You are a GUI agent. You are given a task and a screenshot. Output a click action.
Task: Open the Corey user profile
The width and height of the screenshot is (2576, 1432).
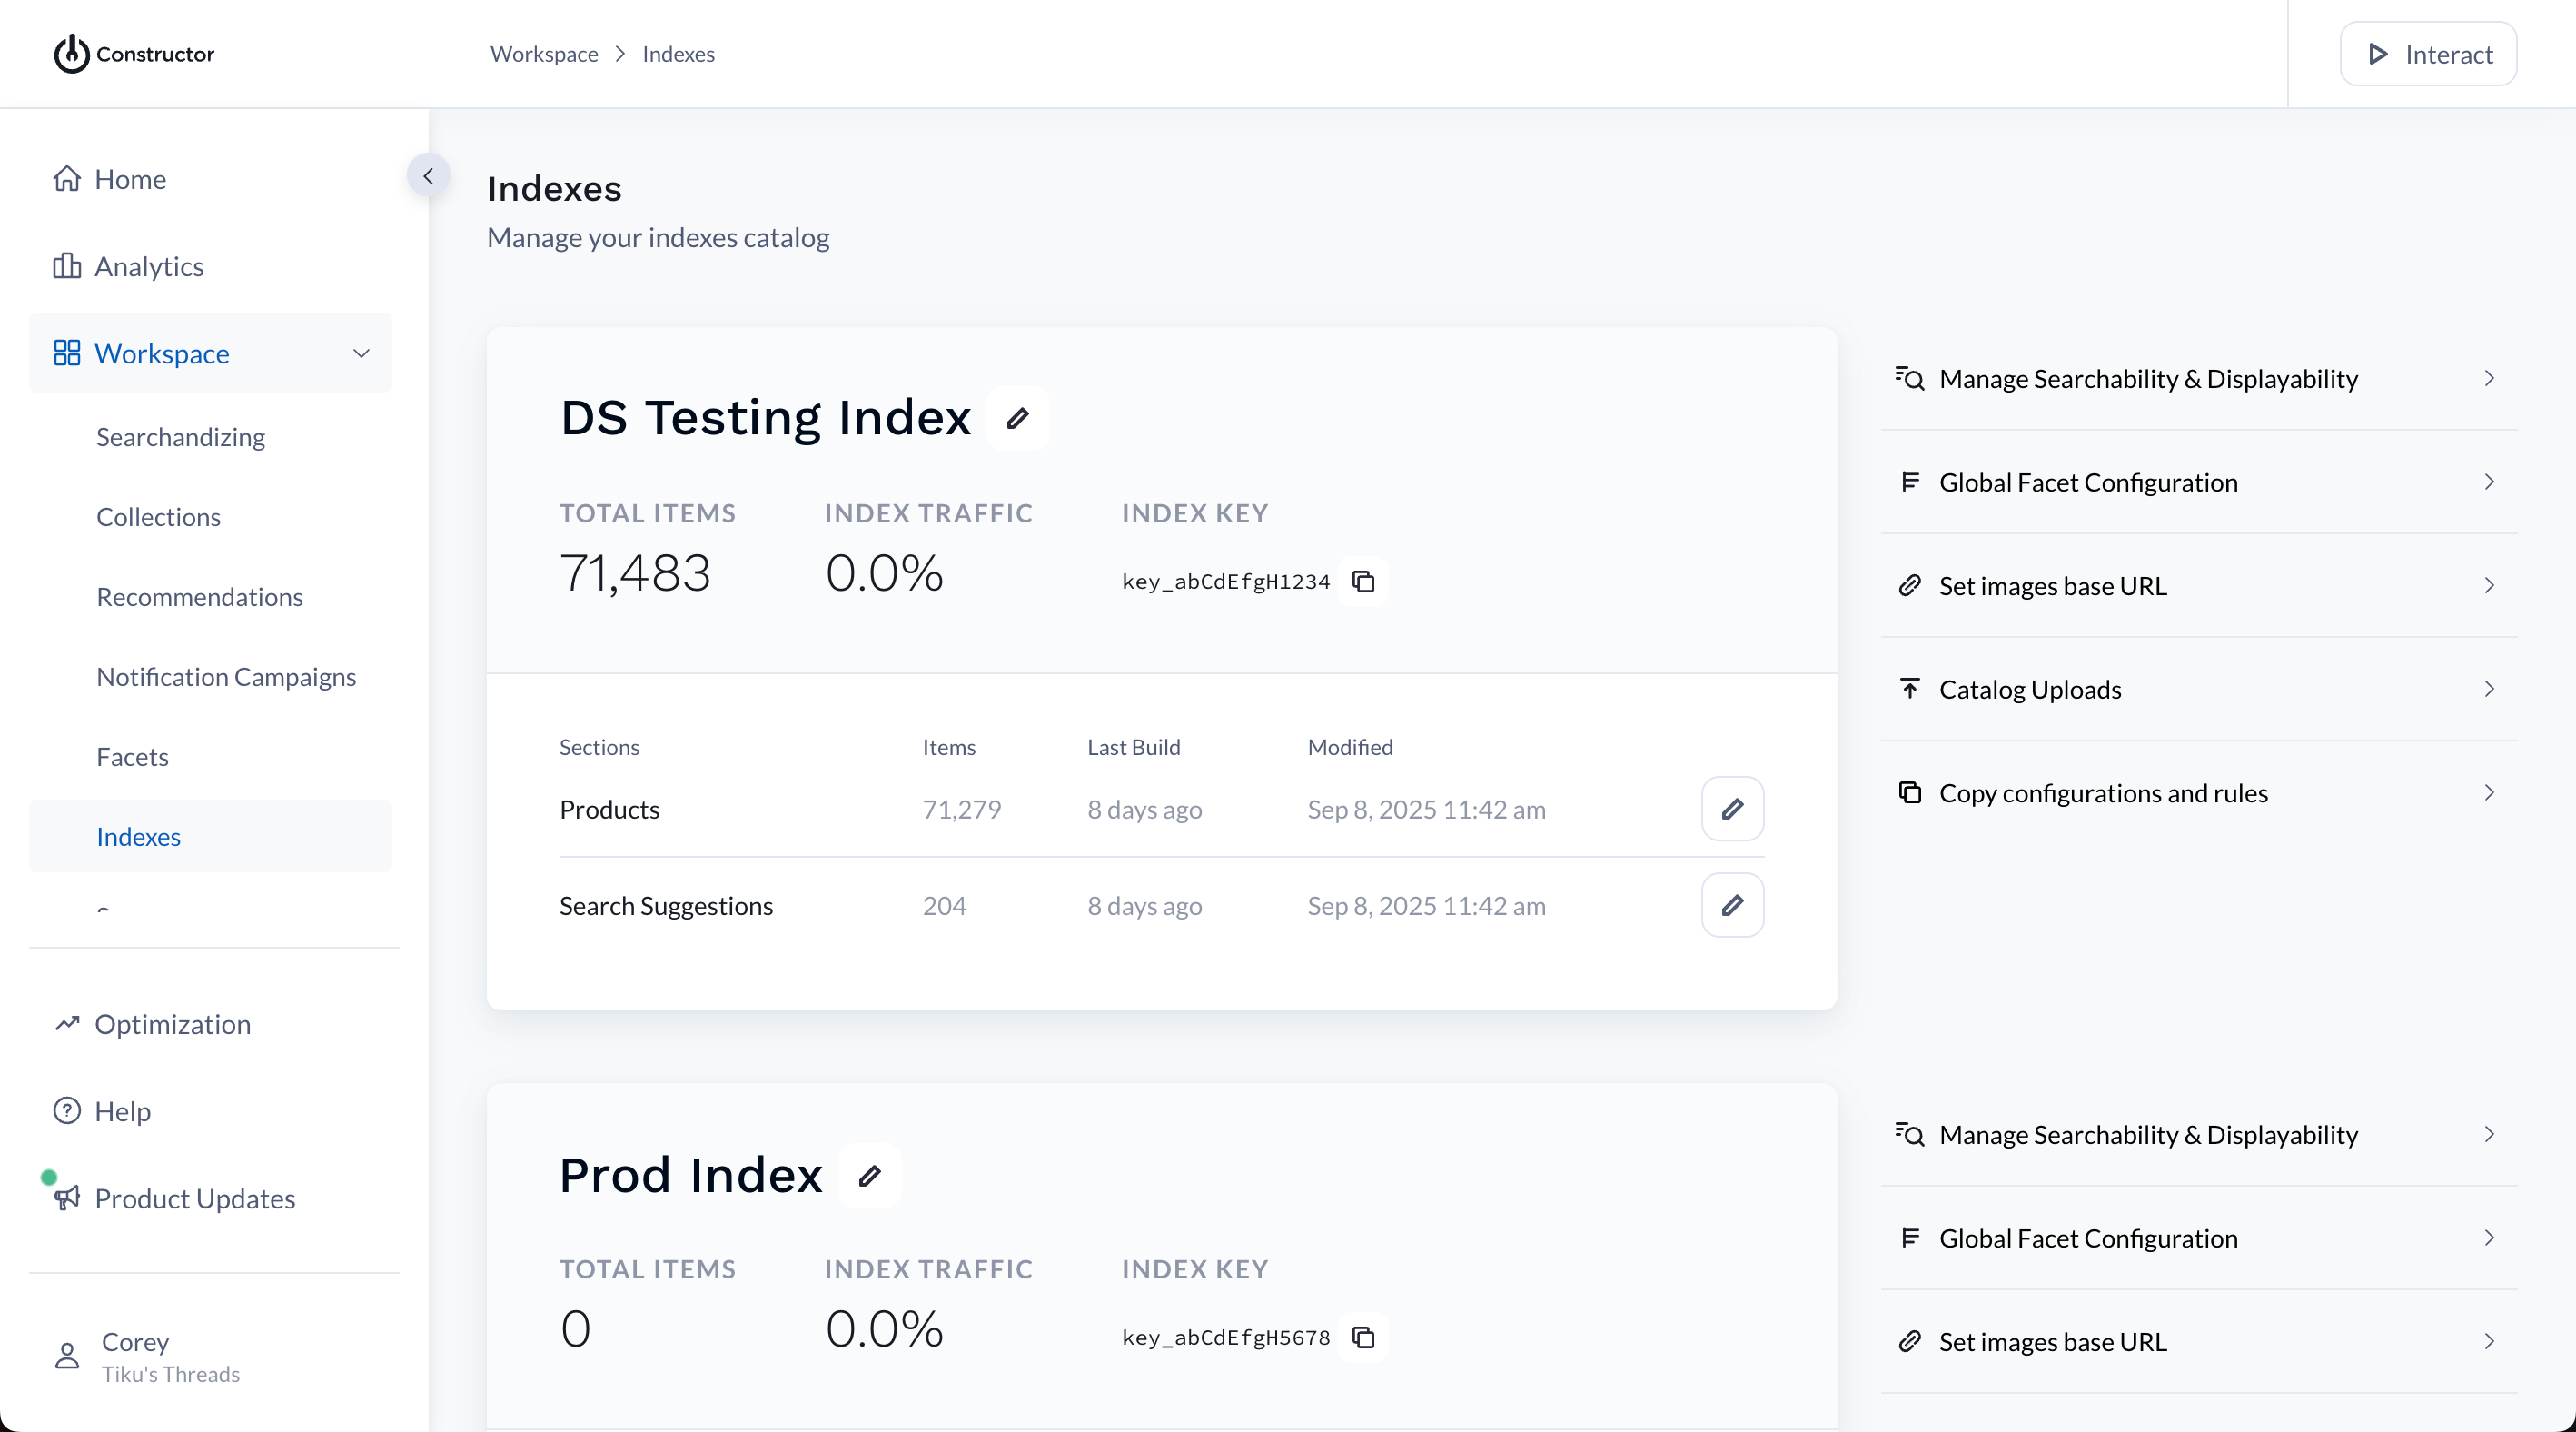point(171,1357)
